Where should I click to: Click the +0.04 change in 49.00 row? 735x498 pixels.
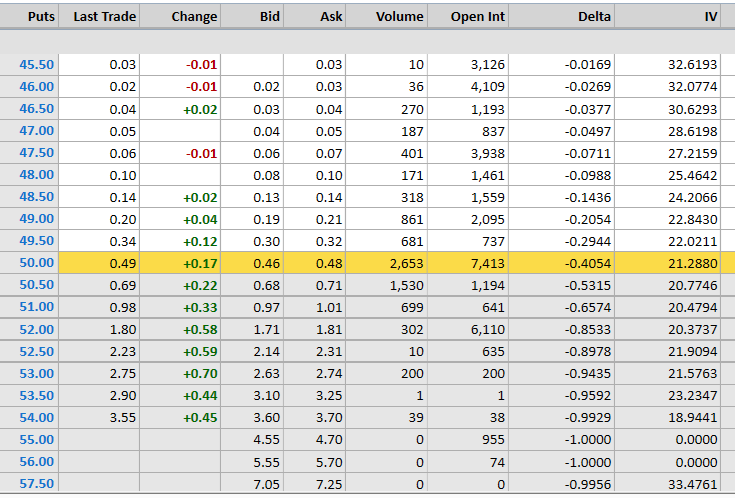[200, 219]
